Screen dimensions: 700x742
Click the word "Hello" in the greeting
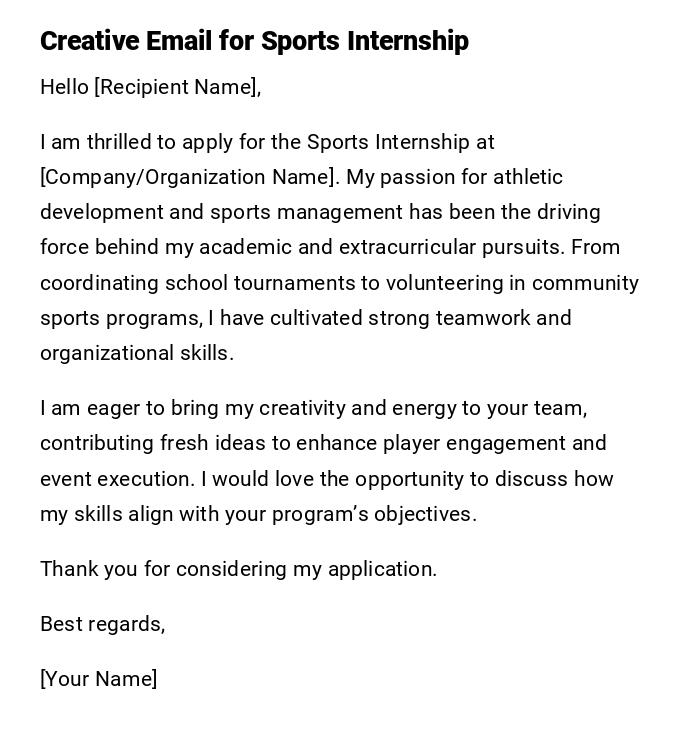pyautogui.click(x=64, y=87)
